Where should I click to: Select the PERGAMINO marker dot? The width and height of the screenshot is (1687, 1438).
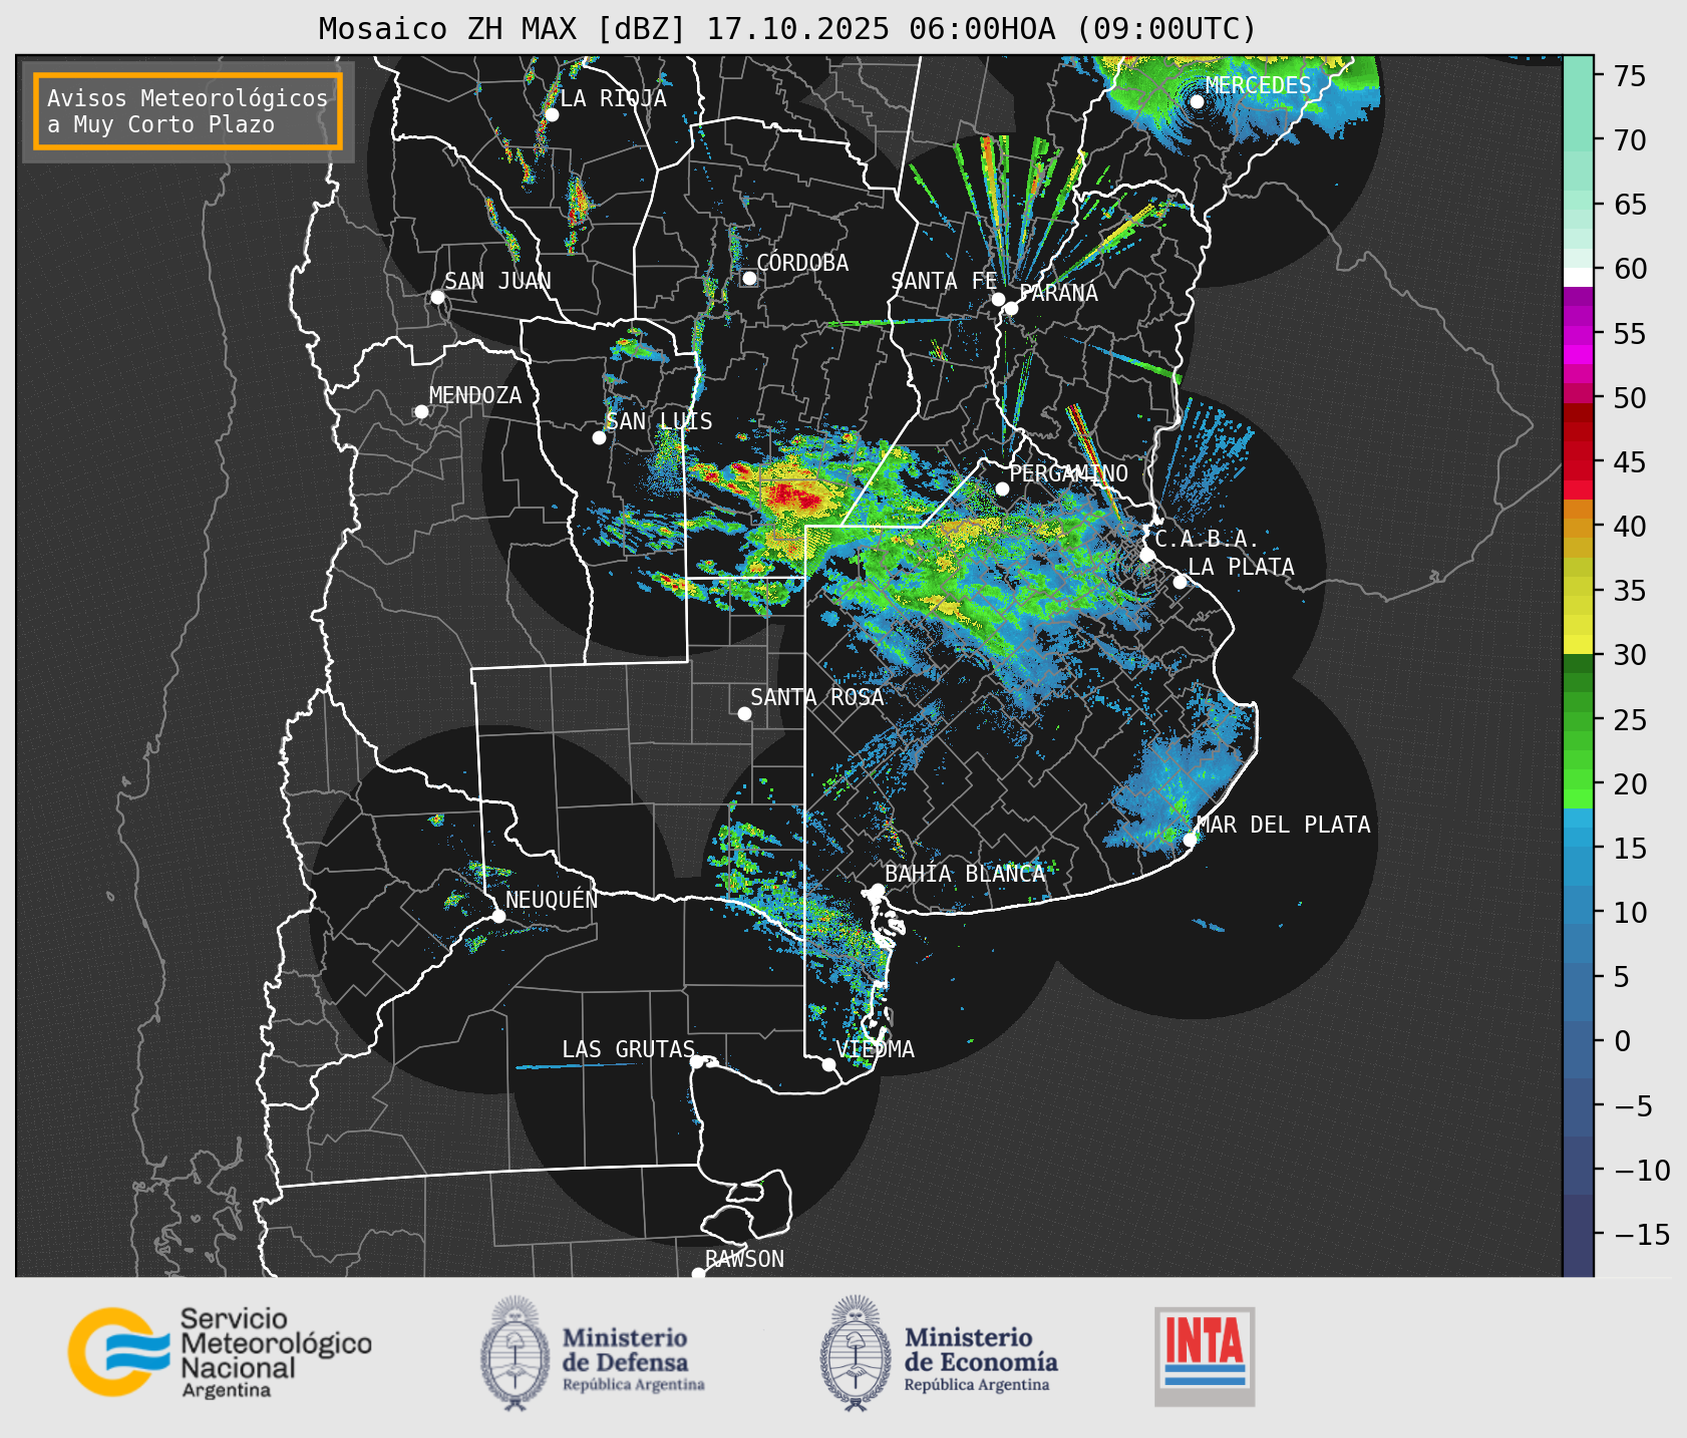click(1002, 489)
